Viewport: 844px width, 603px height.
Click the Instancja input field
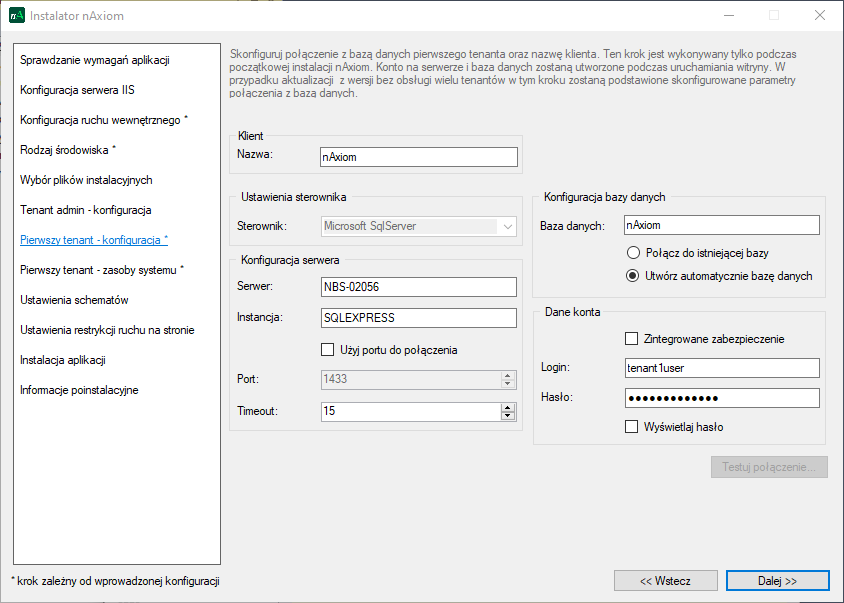[419, 318]
